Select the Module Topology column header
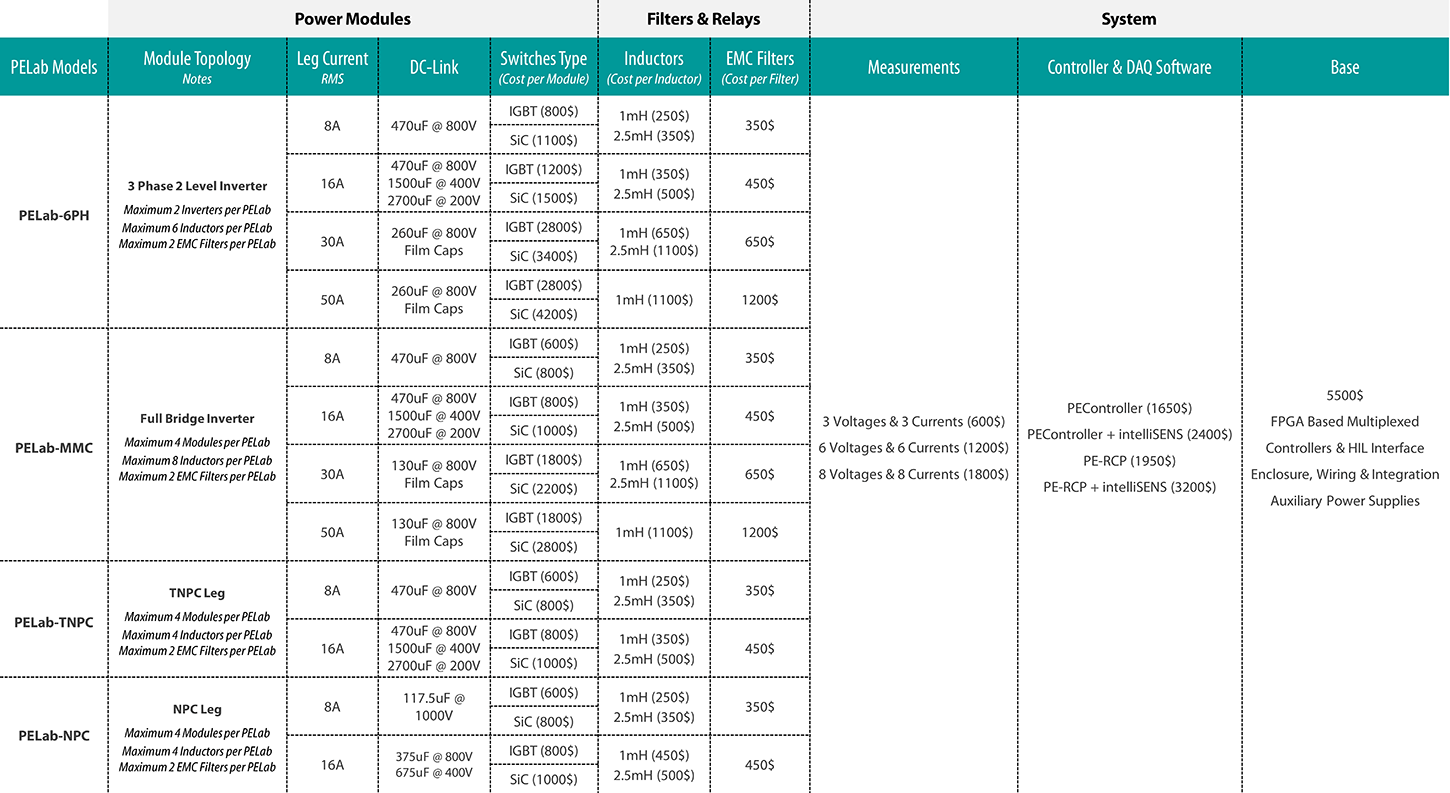Image resolution: width=1450 pixels, height=793 pixels. click(197, 67)
